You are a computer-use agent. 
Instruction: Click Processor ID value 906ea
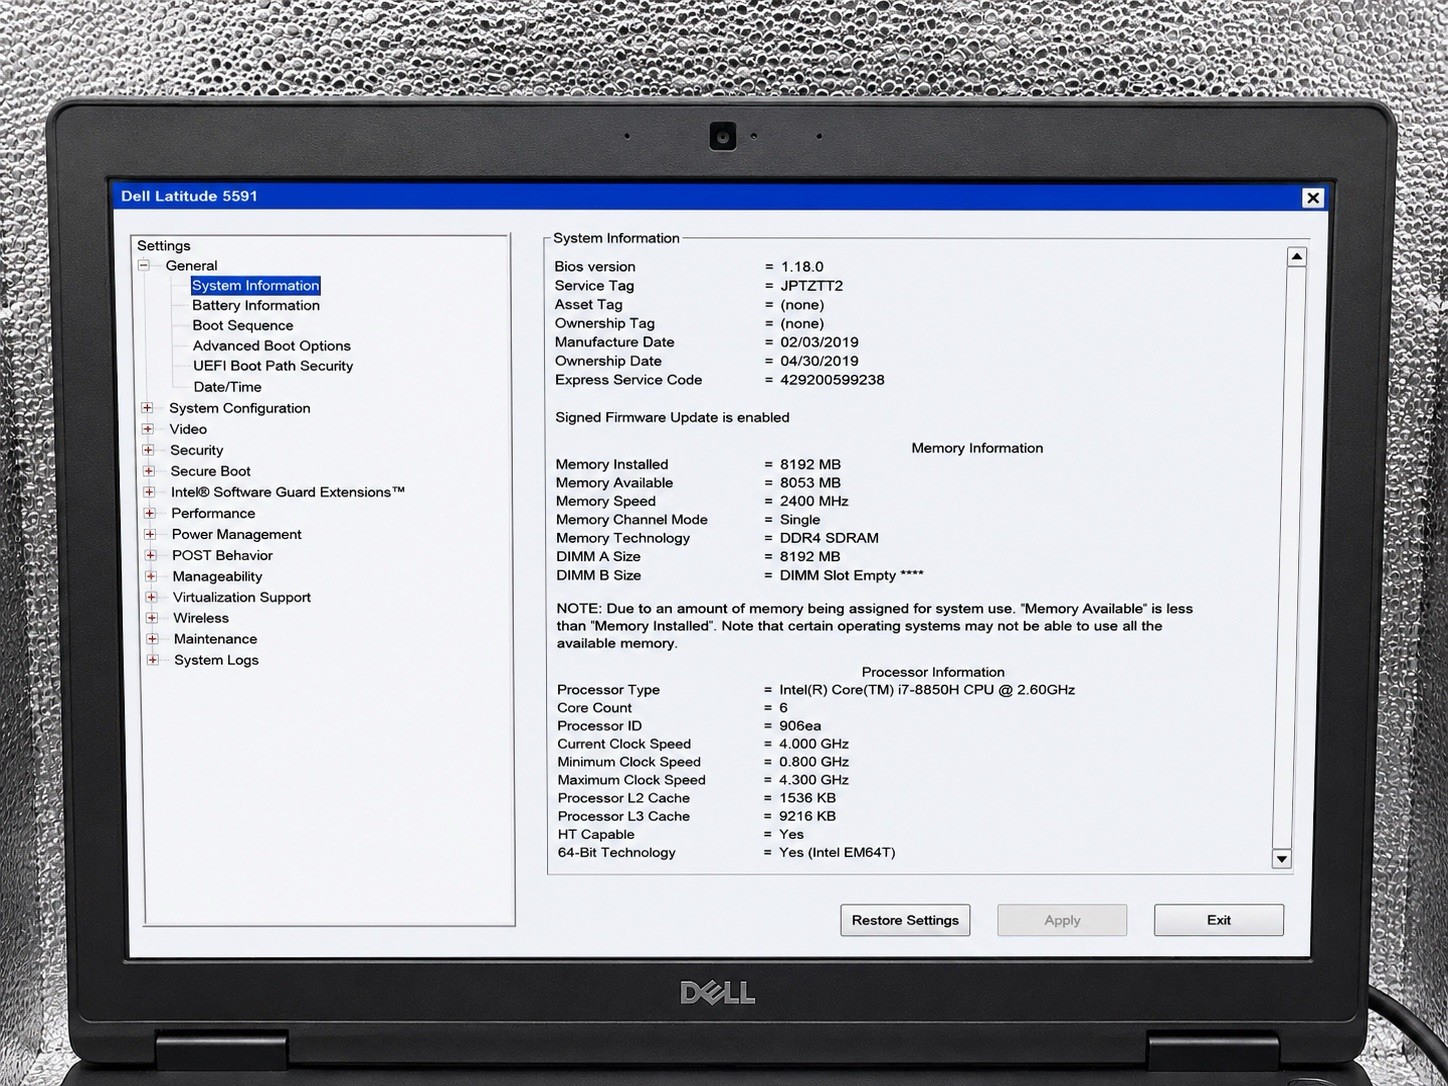pyautogui.click(x=800, y=726)
